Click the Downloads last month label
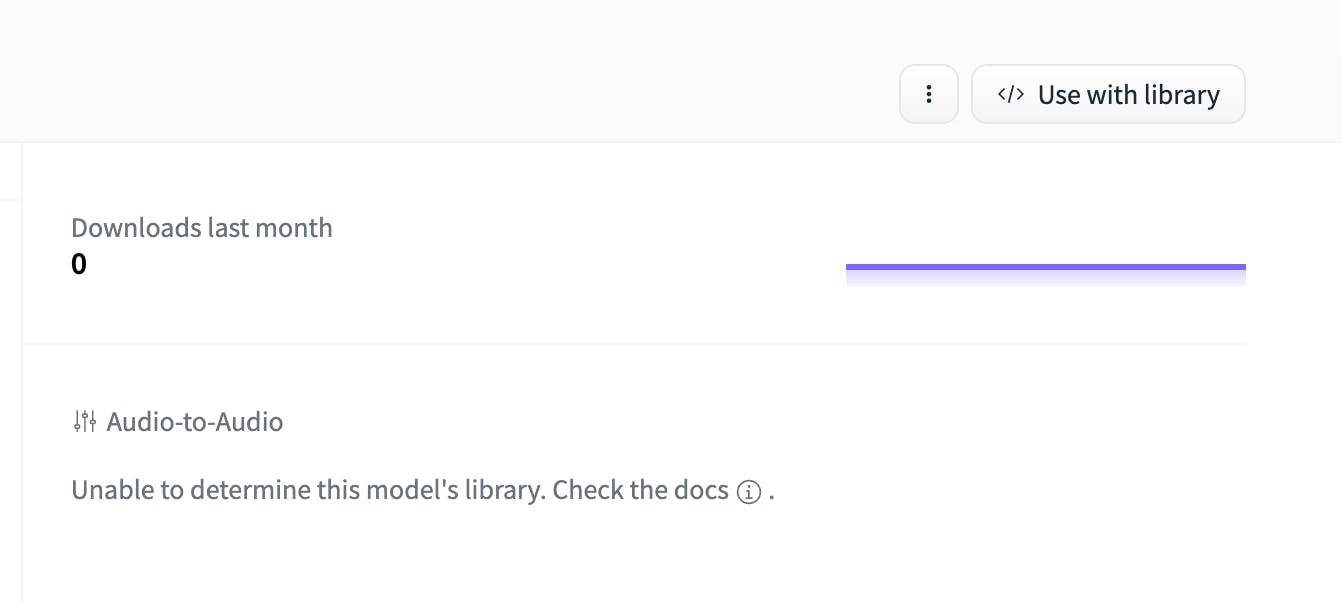1342x602 pixels. [201, 228]
